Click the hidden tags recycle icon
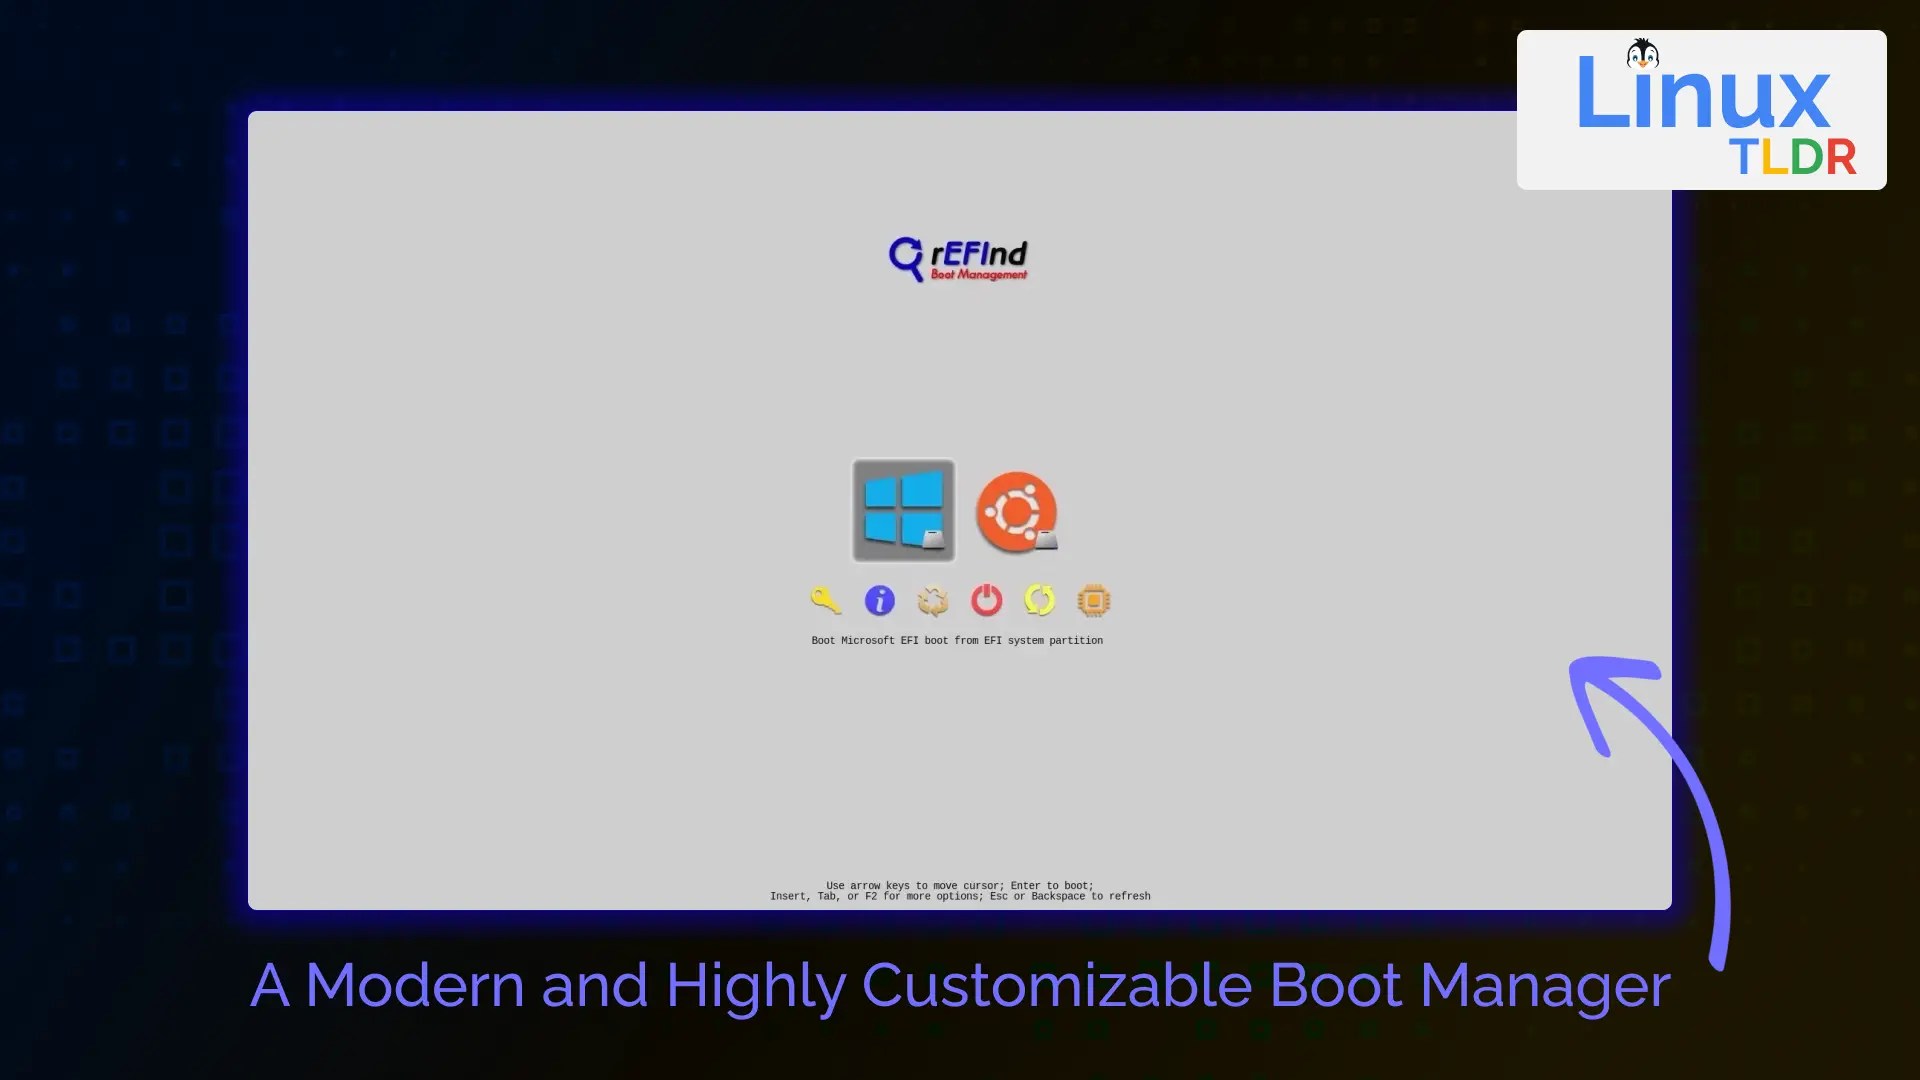Screen dimensions: 1920x1080 click(932, 600)
